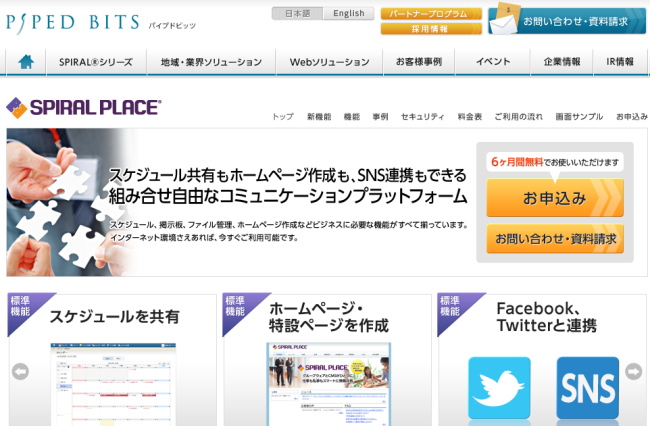Screen dimensions: 650x426
Task: Click the インターネット環境さえあれば description line
Action: (x=204, y=238)
